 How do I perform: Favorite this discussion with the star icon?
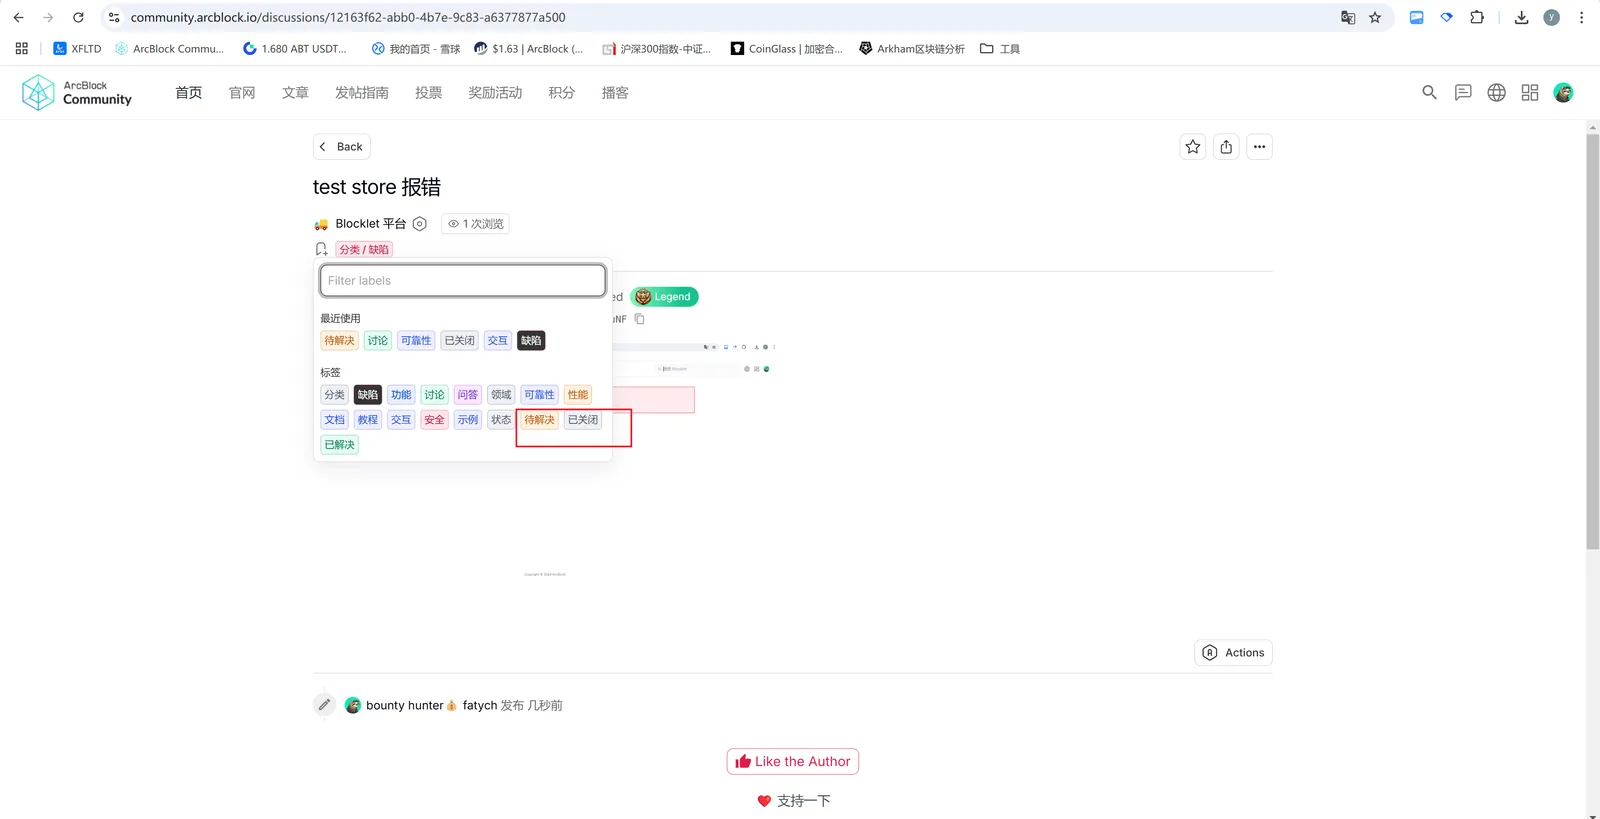click(1193, 147)
